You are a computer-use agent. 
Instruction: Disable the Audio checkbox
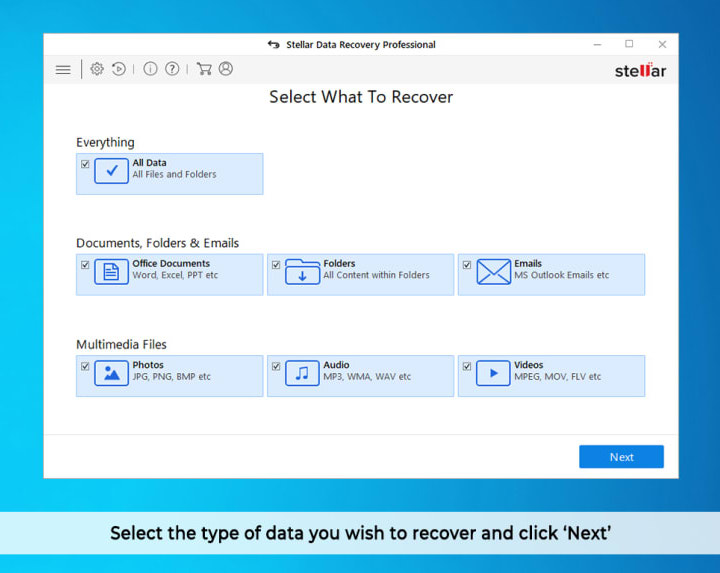point(276,367)
